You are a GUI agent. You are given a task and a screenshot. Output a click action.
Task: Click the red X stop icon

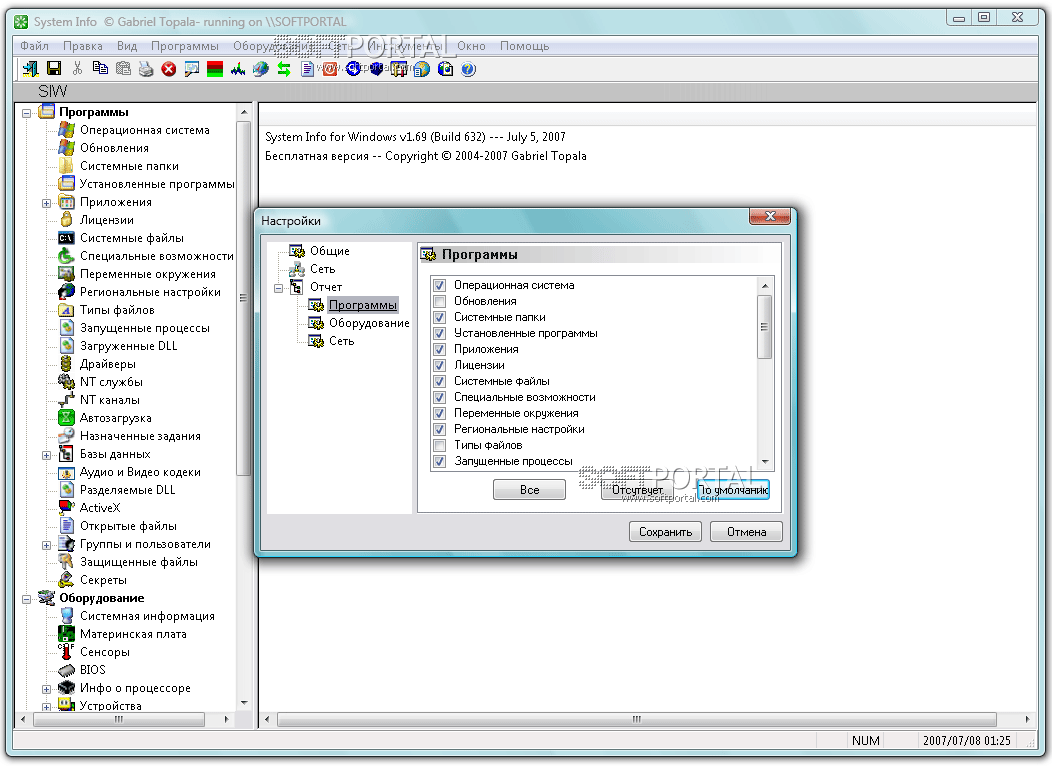tap(169, 68)
